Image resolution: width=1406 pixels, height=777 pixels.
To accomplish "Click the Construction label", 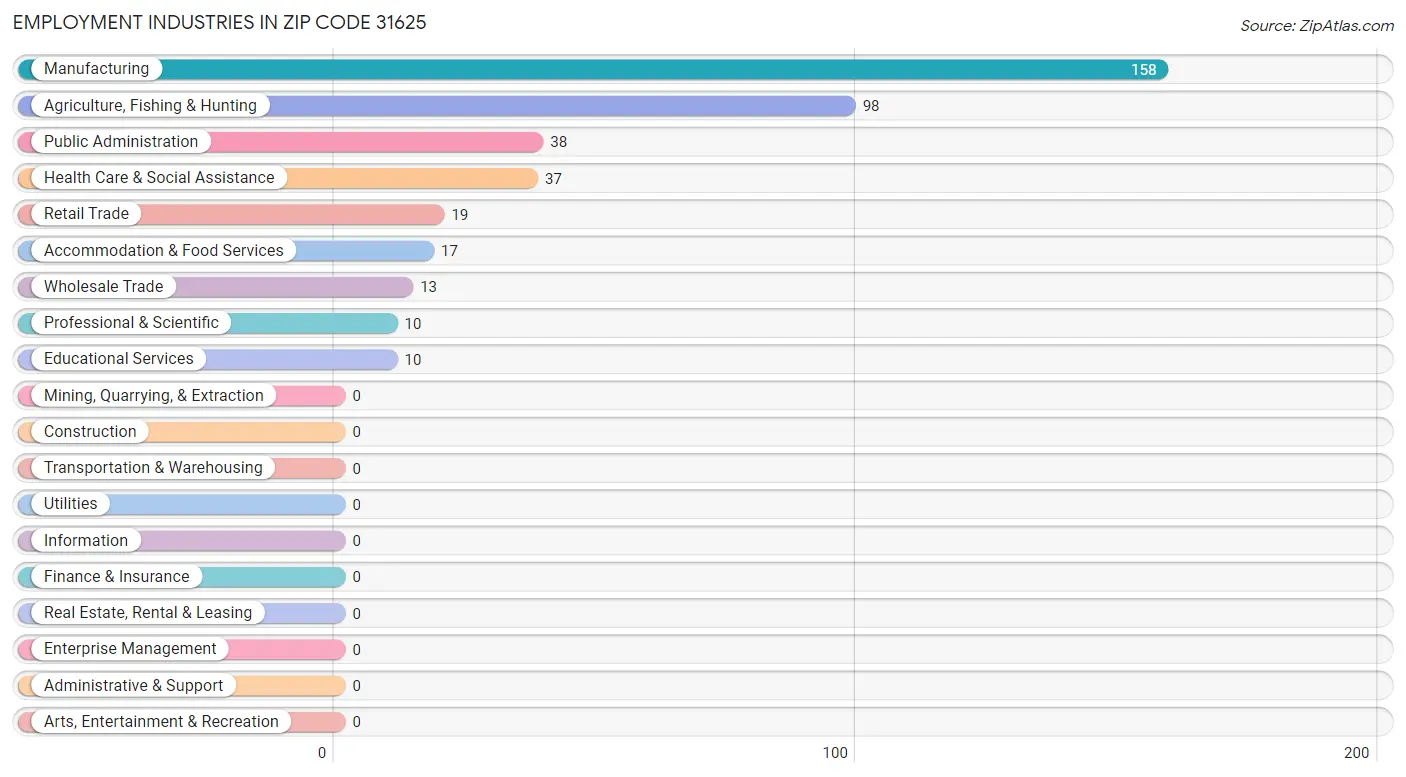I will tap(90, 431).
